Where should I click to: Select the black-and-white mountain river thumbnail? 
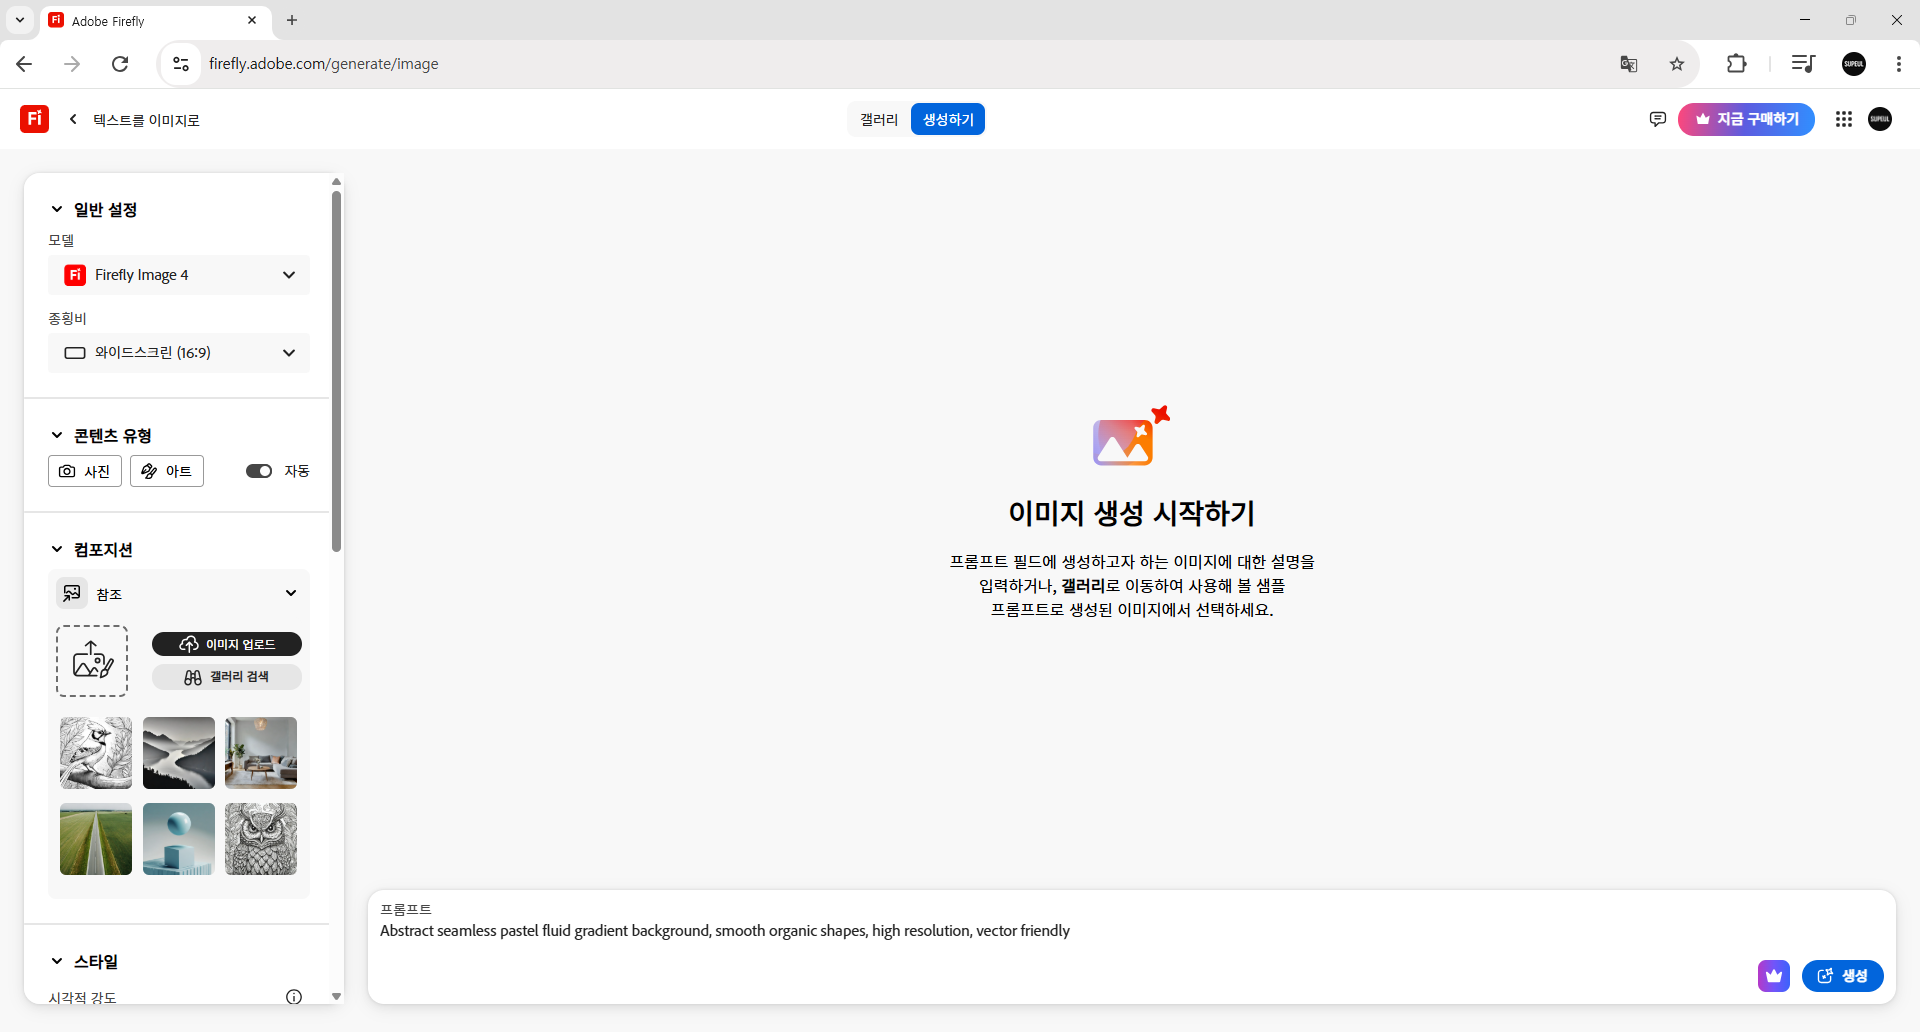179,753
